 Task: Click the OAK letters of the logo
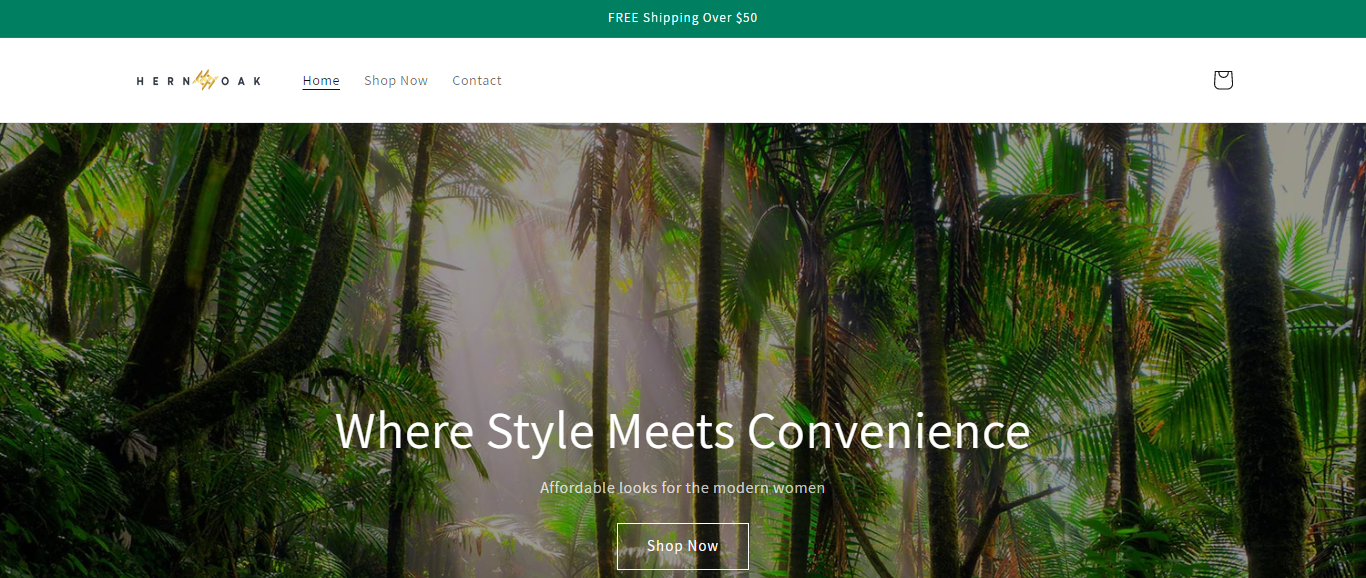pyautogui.click(x=240, y=81)
